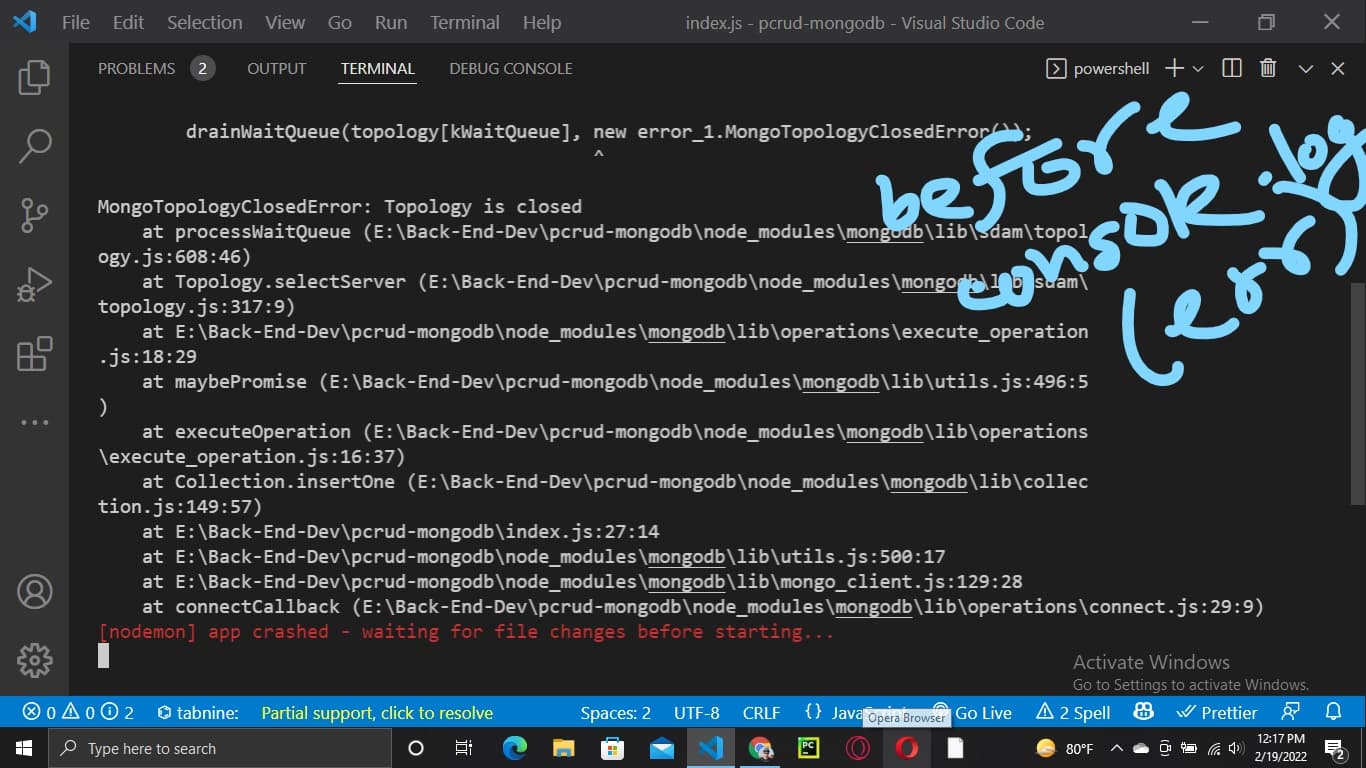Switch to the PROBLEMS tab
1366x768 pixels.
136,68
